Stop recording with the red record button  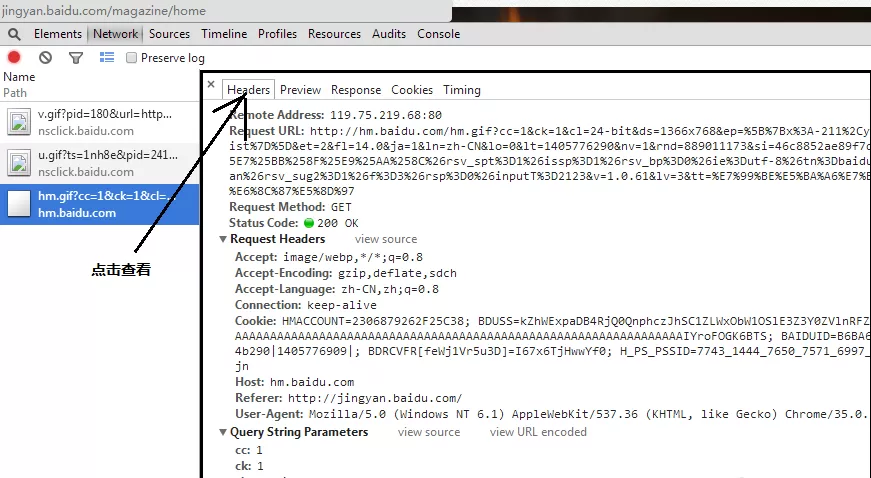[14, 57]
